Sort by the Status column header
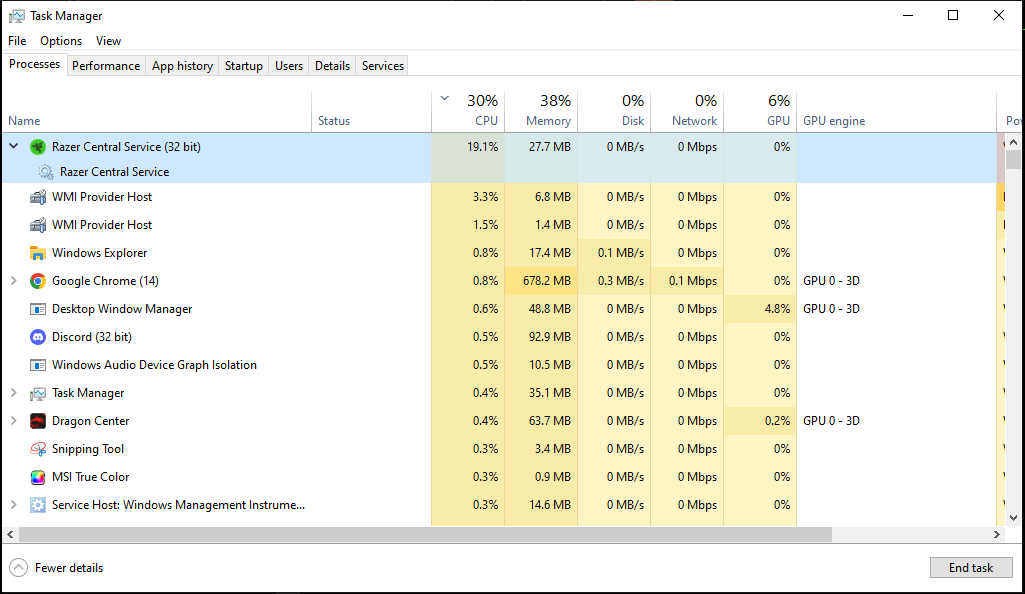1025x594 pixels. [371, 112]
